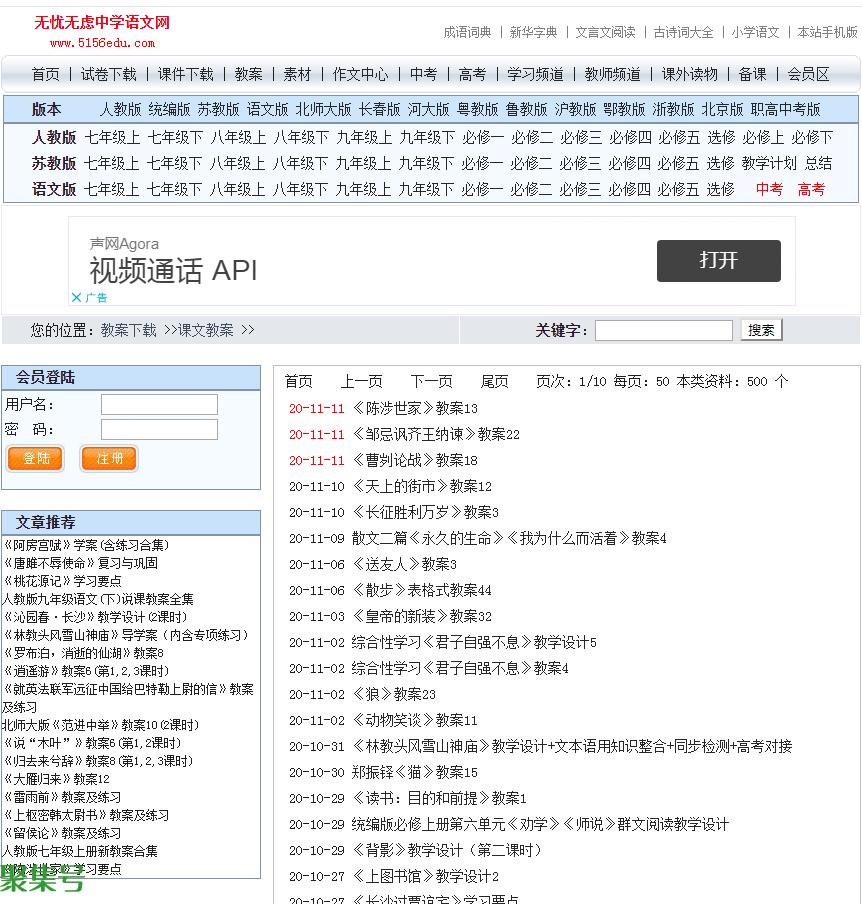Open the 《陈涉世家》教案13 article

pos(414,408)
